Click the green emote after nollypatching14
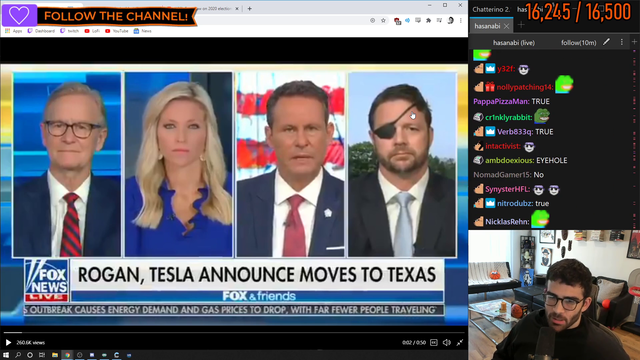Image resolution: width=640 pixels, height=360 pixels. pos(564,84)
